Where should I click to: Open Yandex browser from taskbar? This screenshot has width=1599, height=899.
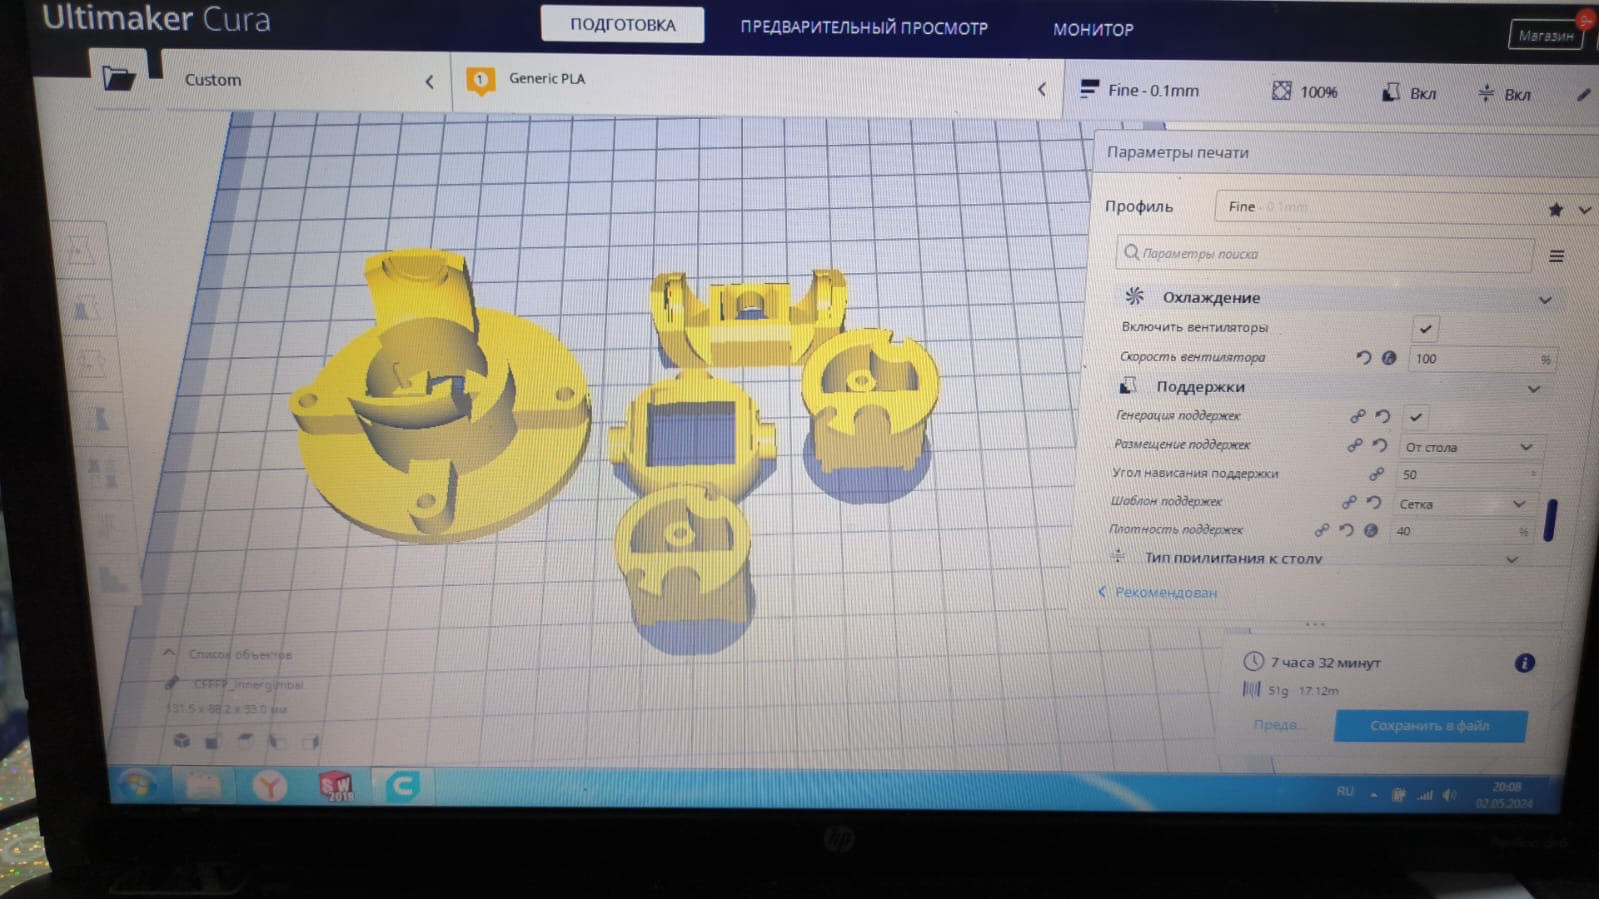click(x=269, y=787)
